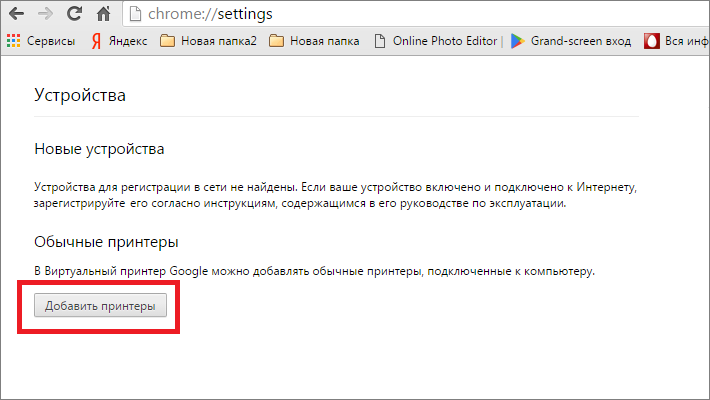710x400 pixels.
Task: Click the browser back arrow
Action: (17, 15)
